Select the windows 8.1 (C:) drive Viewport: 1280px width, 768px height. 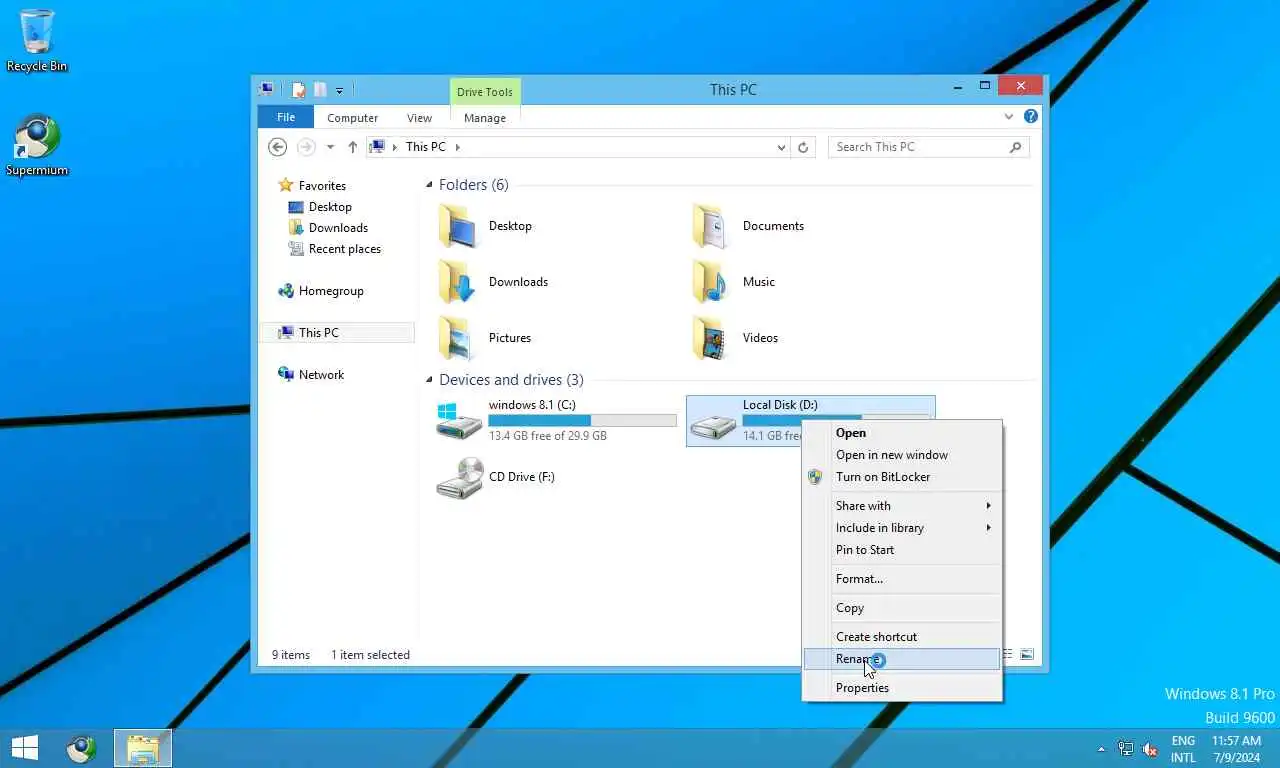(556, 421)
